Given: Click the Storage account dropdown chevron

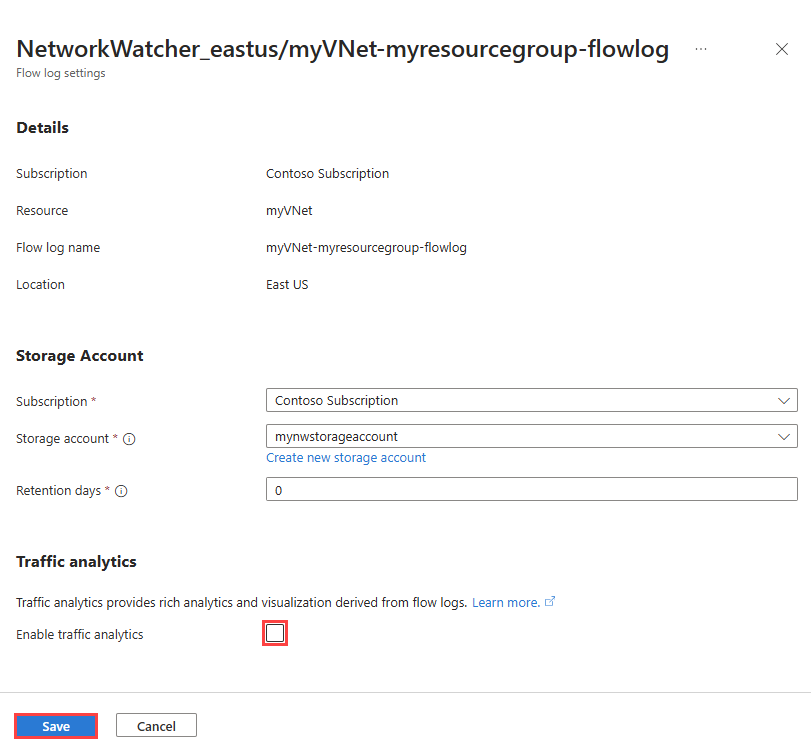Looking at the screenshot, I should coord(784,437).
